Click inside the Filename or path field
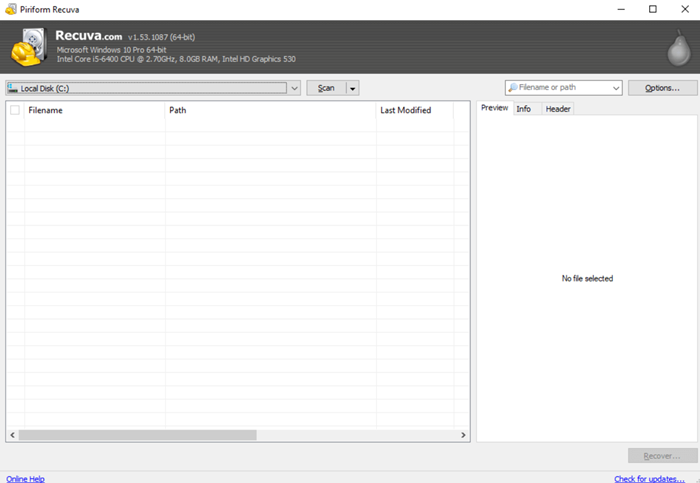This screenshot has height=483, width=700. point(563,87)
